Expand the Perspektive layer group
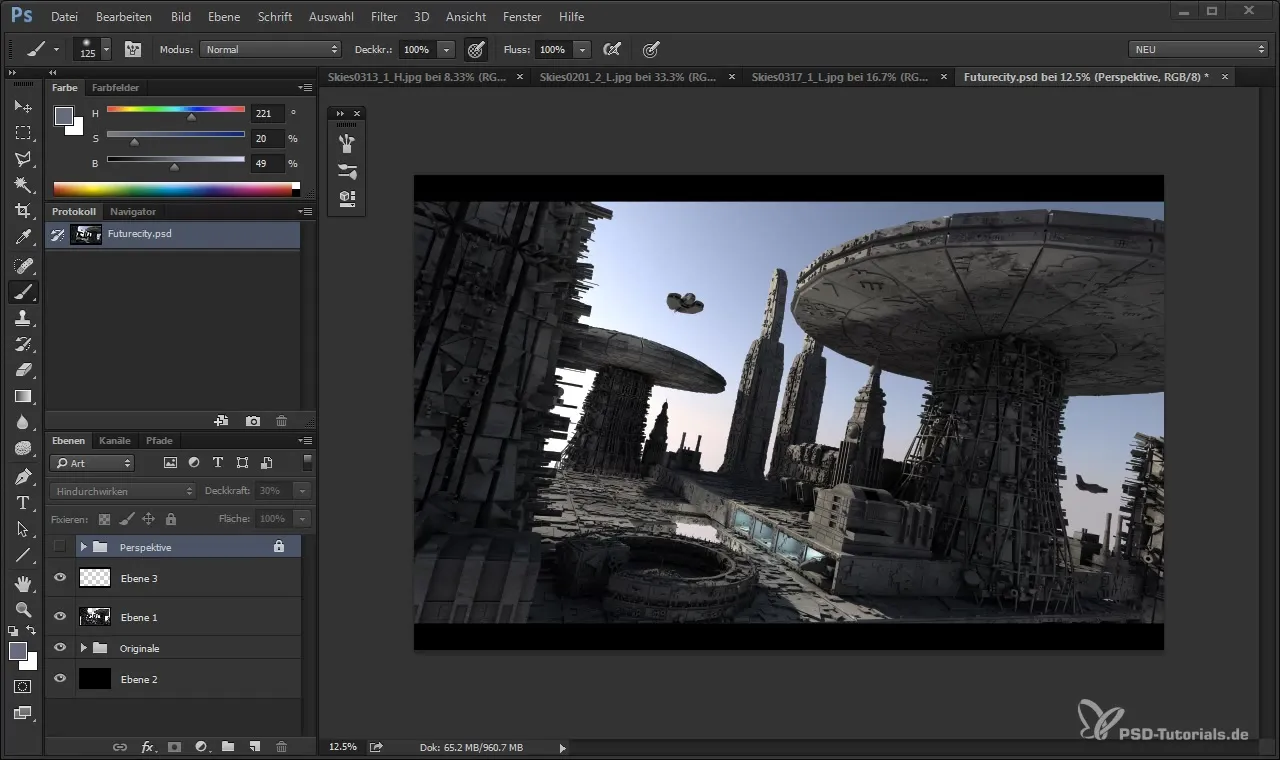 84,547
